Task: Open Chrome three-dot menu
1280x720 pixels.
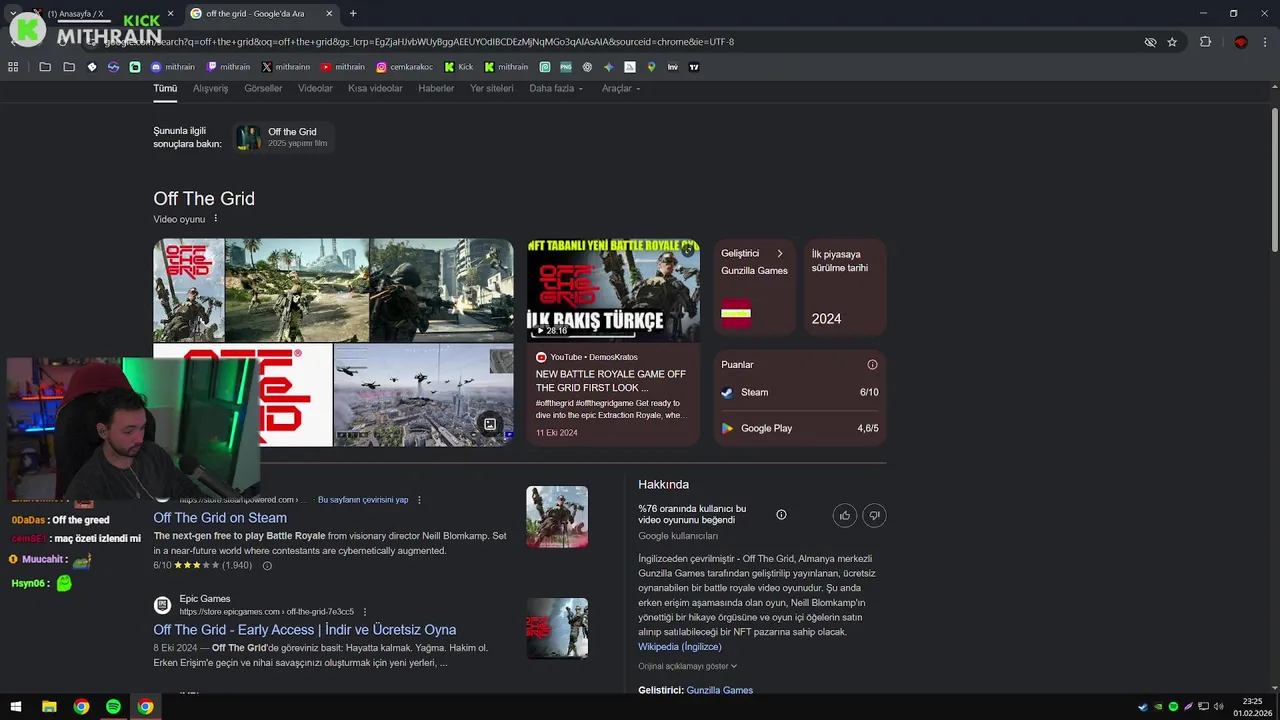Action: 1266,42
